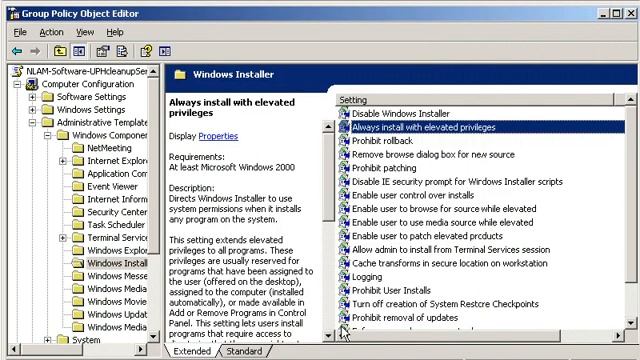Click the icon beside Enable user control over installs
Image resolution: width=640 pixels, height=360 pixels.
[x=344, y=195]
